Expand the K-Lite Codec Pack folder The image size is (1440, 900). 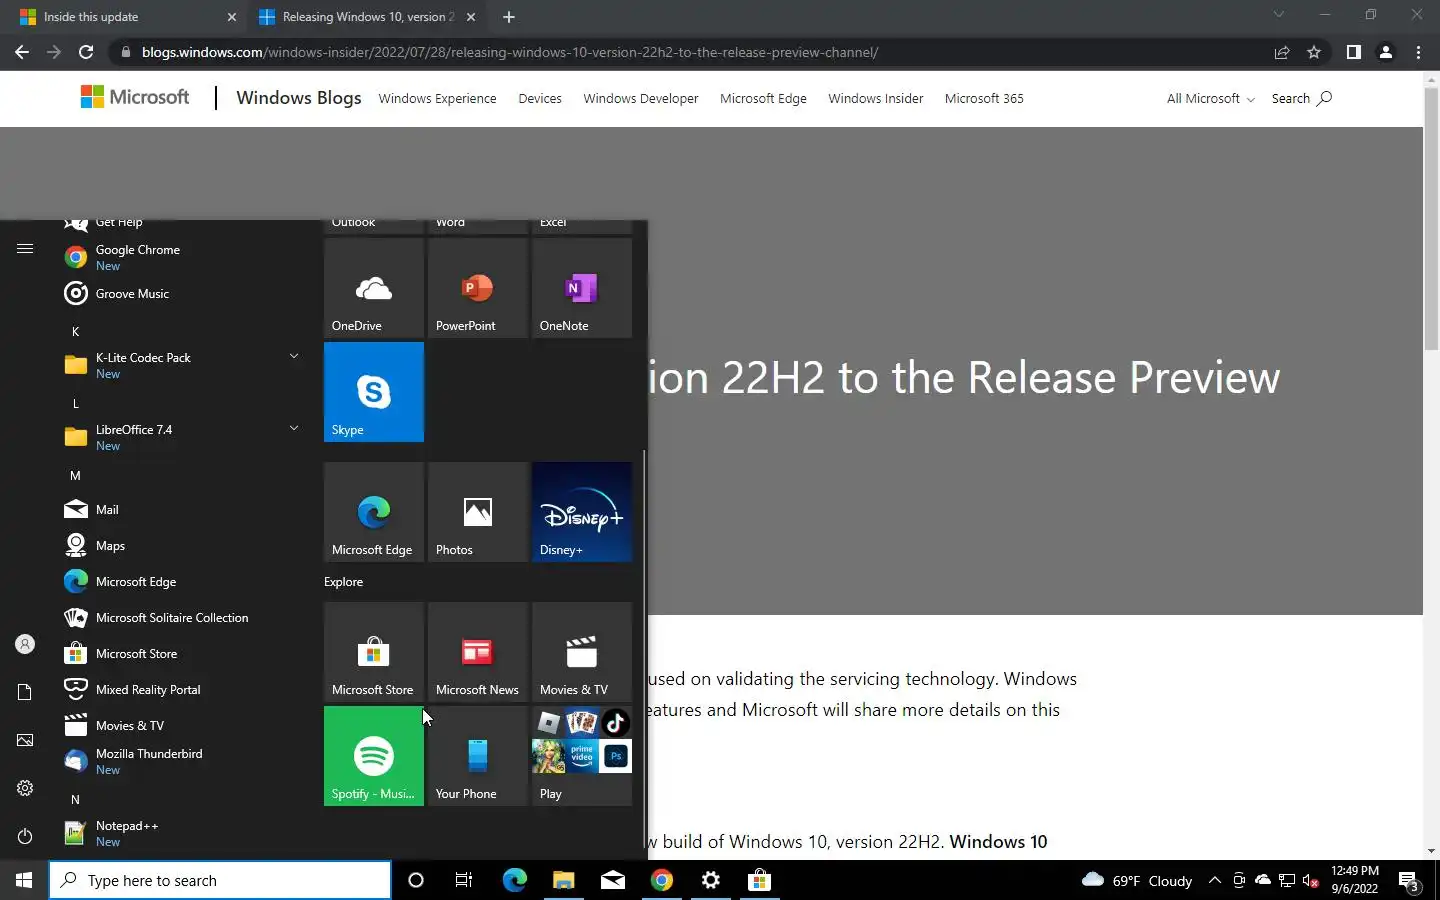tap(183, 365)
